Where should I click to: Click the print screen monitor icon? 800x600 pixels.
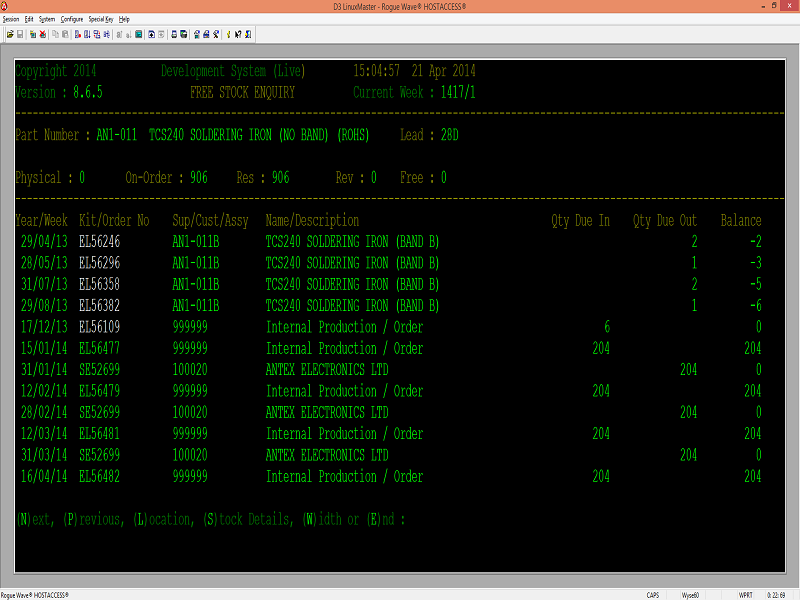(184, 34)
